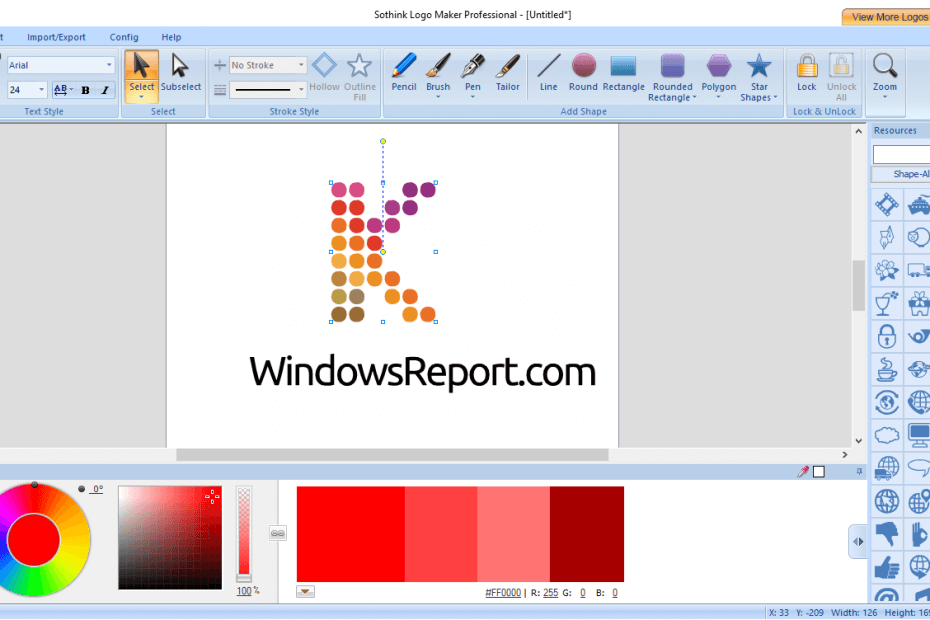Add a Polygon shape

[x=719, y=75]
